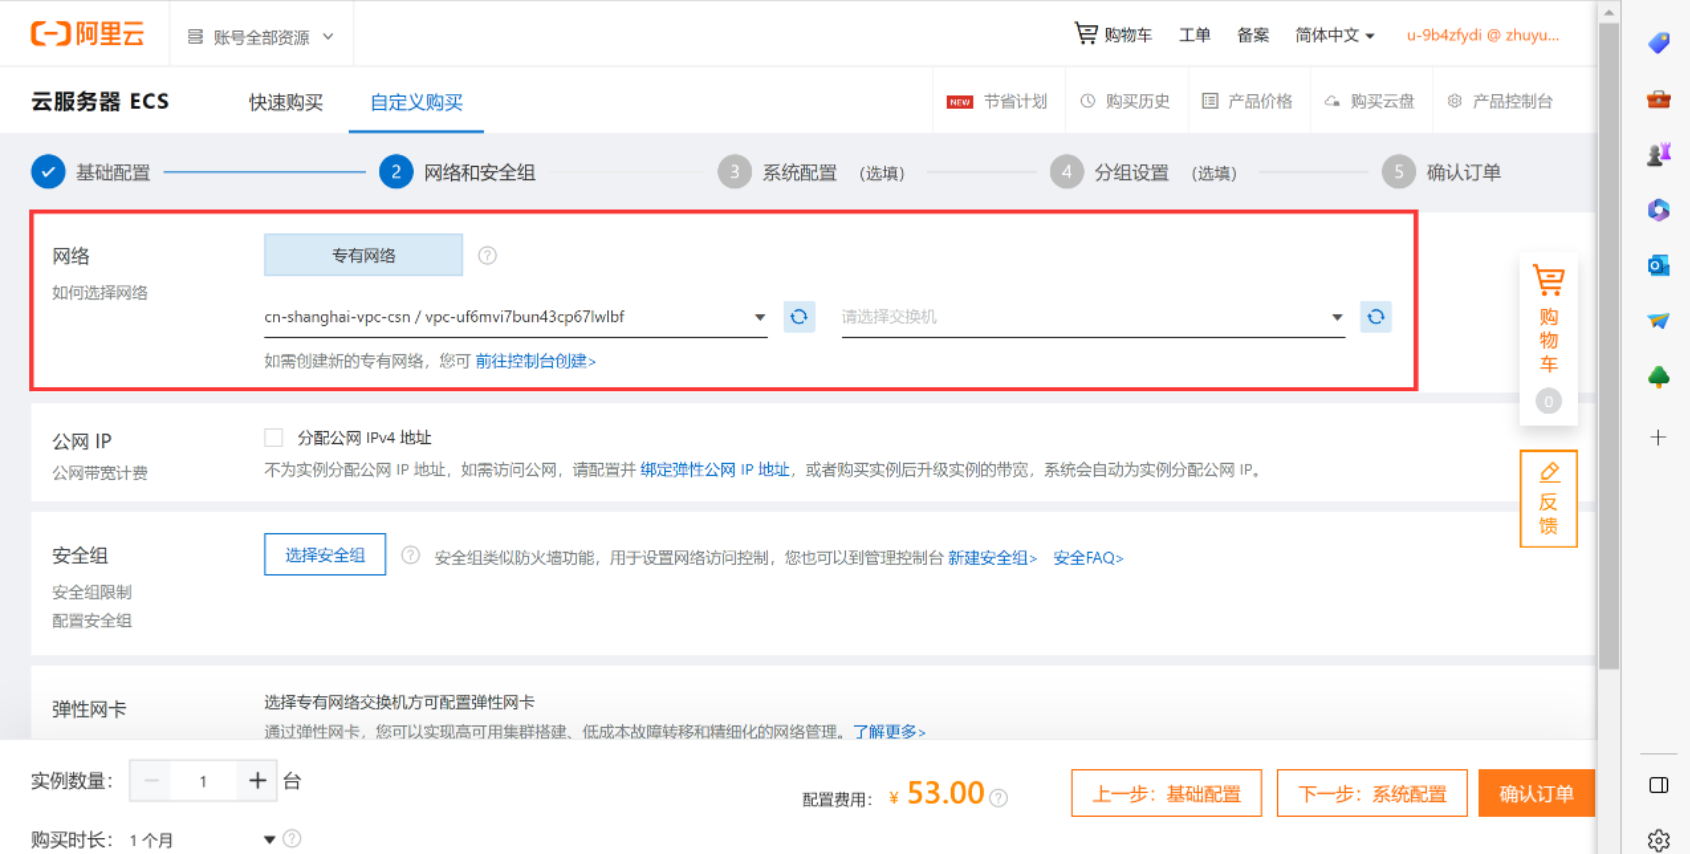This screenshot has height=854, width=1690.
Task: Open the floating 购物车 side panel
Action: (1548, 338)
